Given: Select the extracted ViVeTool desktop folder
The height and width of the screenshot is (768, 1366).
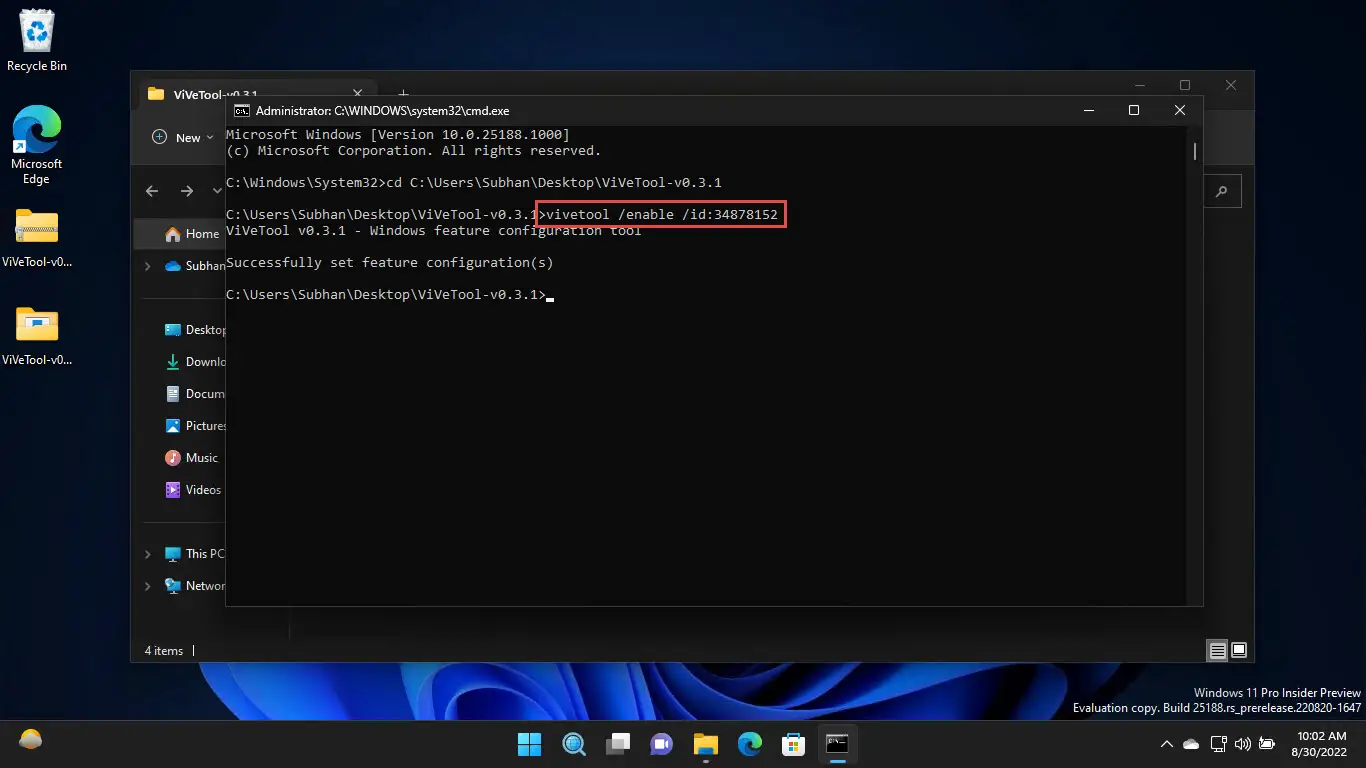Looking at the screenshot, I should [37, 336].
